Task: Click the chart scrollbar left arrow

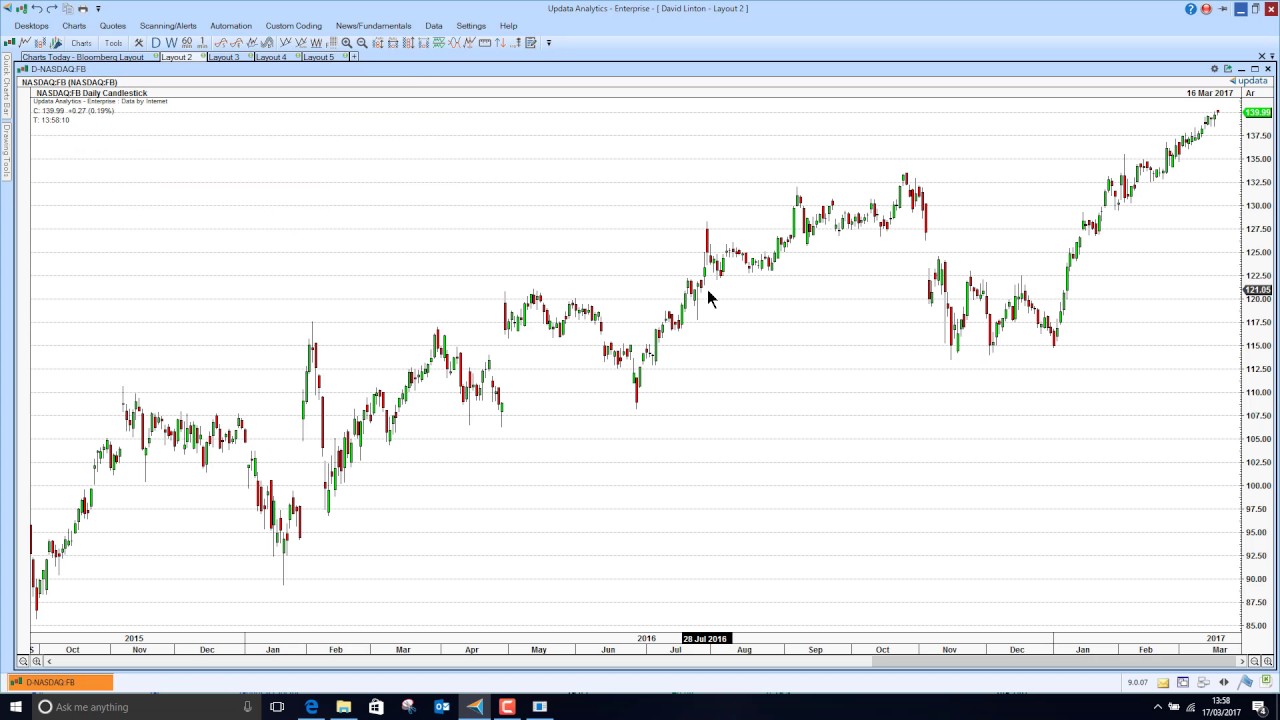Action: 49,661
